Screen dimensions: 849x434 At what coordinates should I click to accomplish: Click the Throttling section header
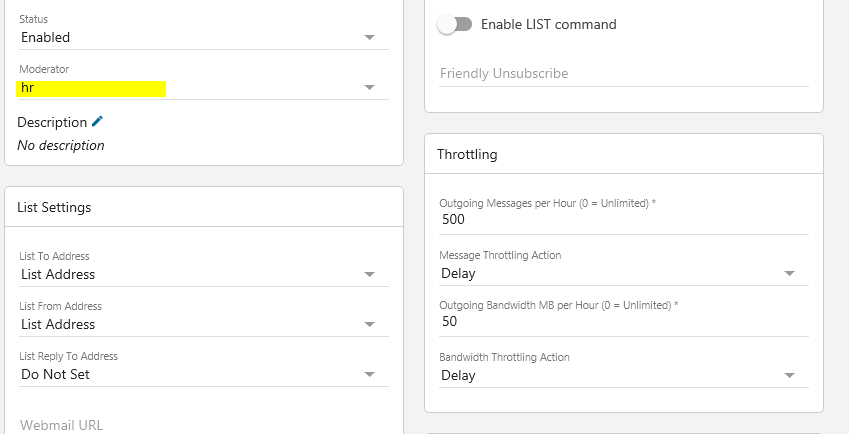tap(467, 155)
